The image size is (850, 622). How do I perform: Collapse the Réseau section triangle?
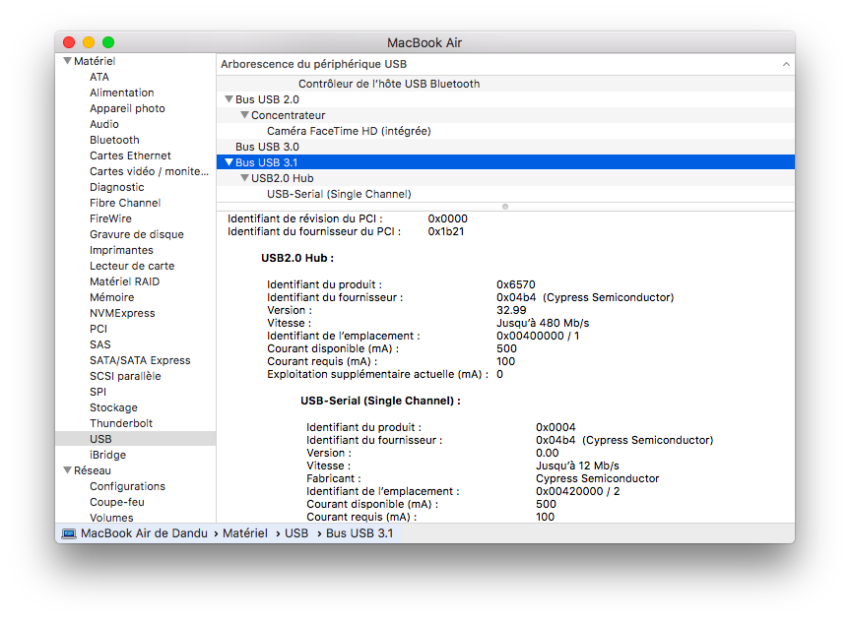coord(67,470)
